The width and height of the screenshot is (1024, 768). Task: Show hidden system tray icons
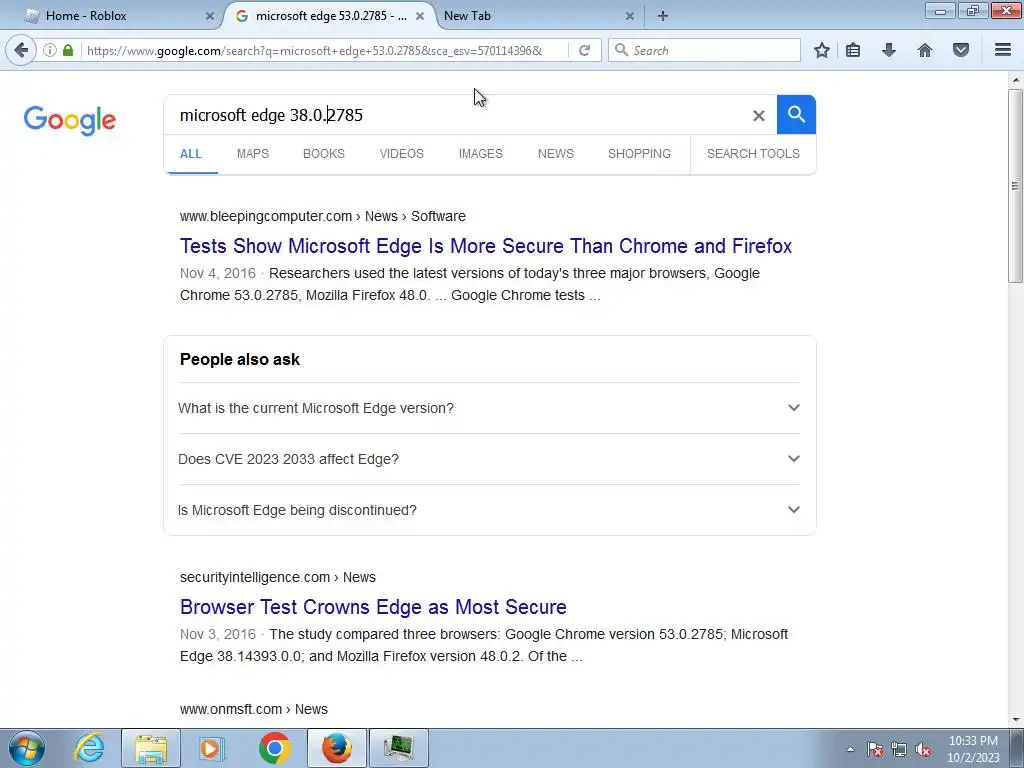pos(850,749)
